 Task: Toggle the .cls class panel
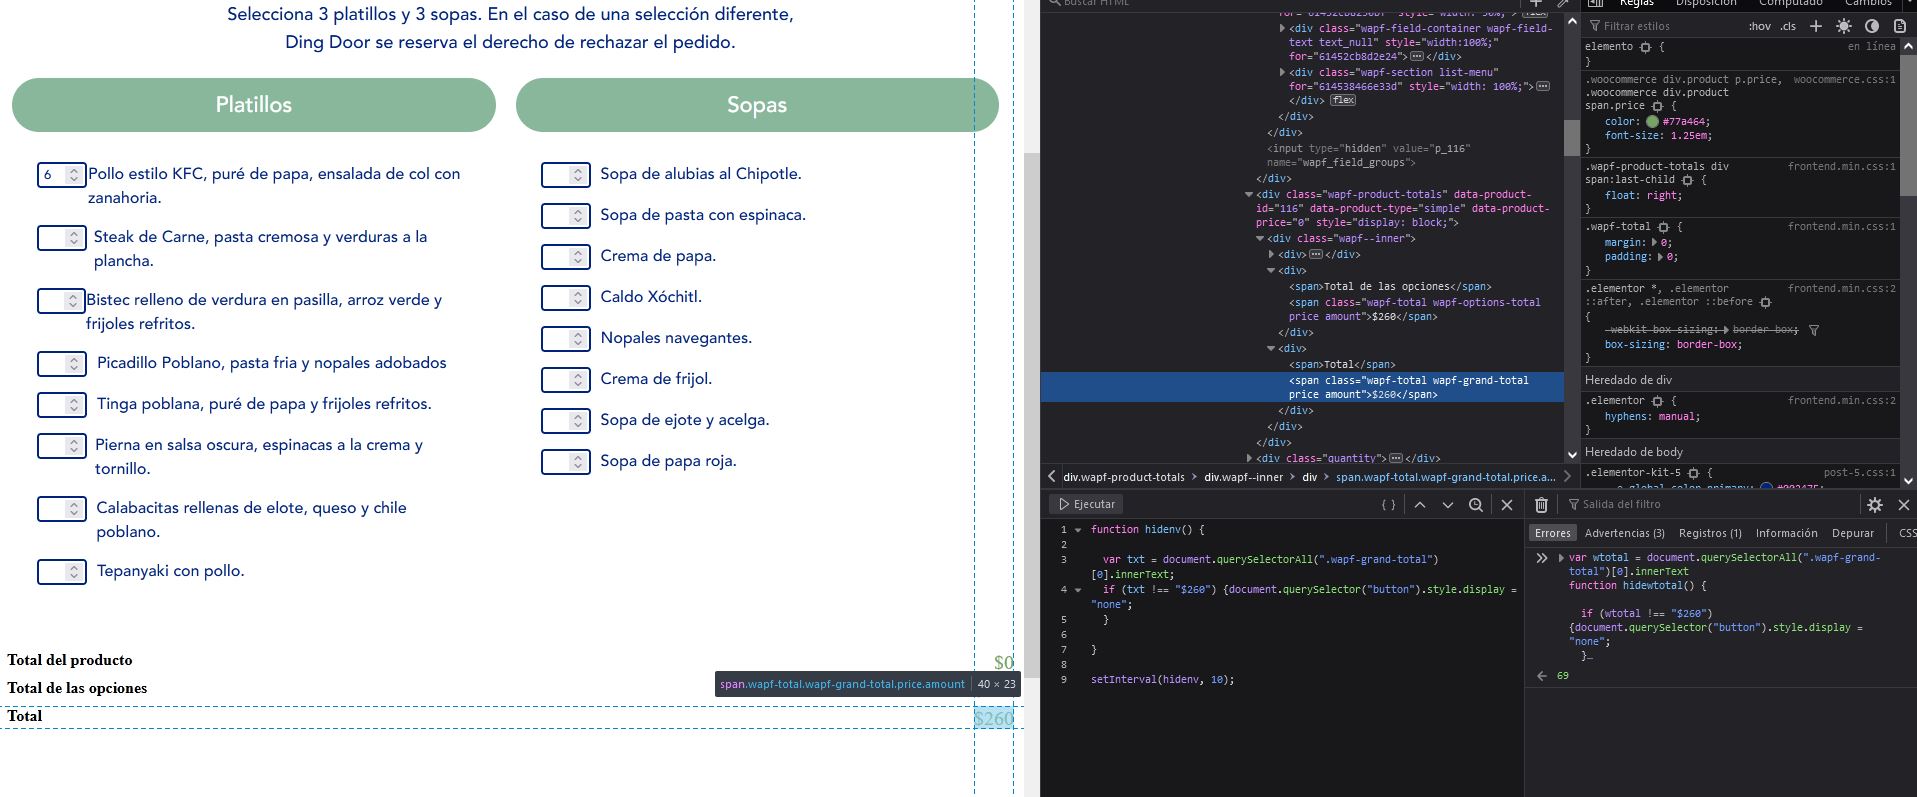click(x=1788, y=26)
